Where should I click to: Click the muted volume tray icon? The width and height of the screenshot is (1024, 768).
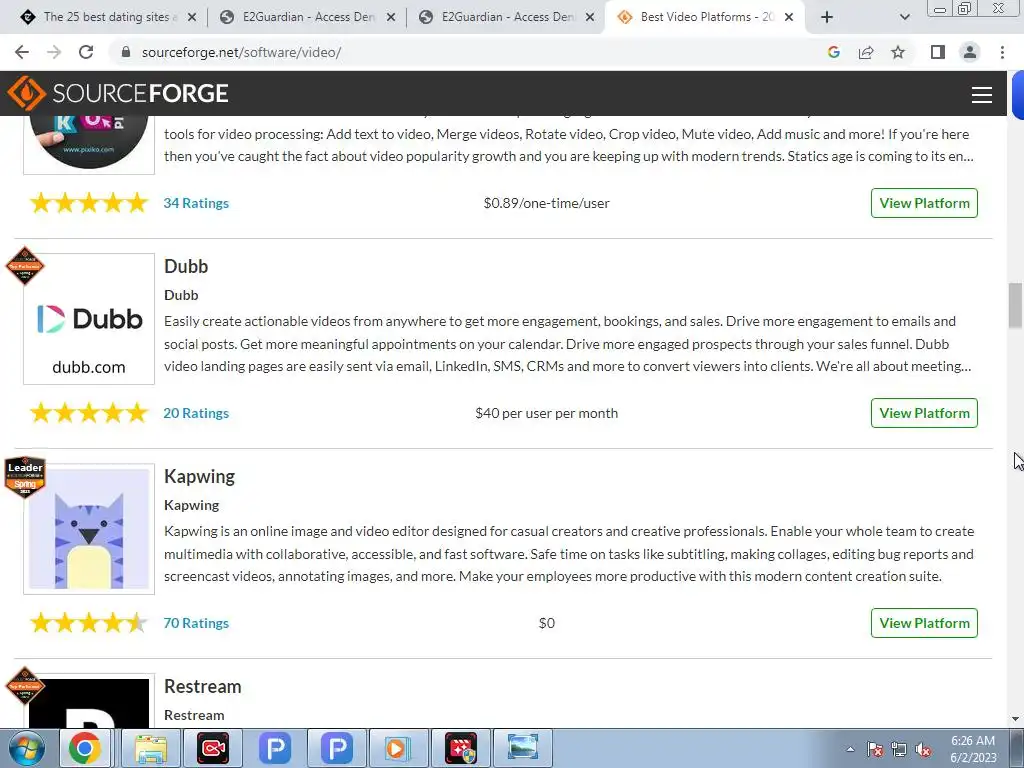(923, 749)
